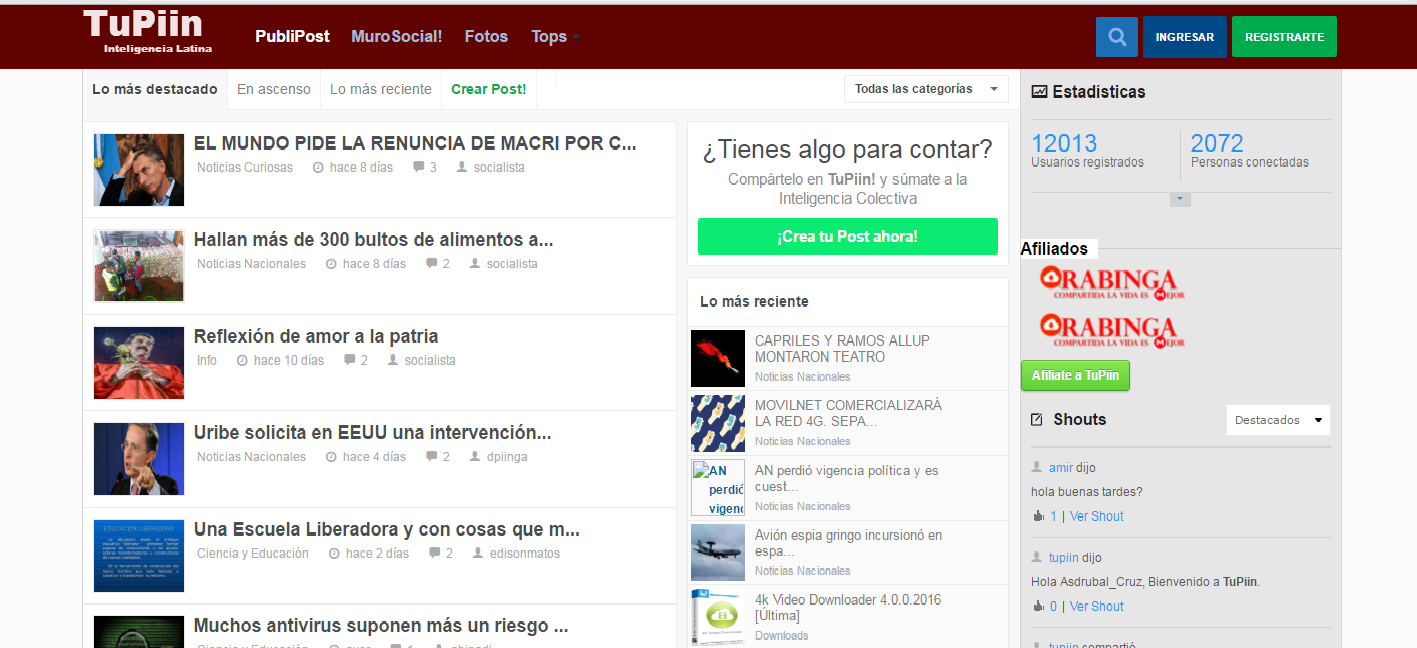Click the Avión espía gringo thumbnail image
The image size is (1417, 648).
pos(718,552)
